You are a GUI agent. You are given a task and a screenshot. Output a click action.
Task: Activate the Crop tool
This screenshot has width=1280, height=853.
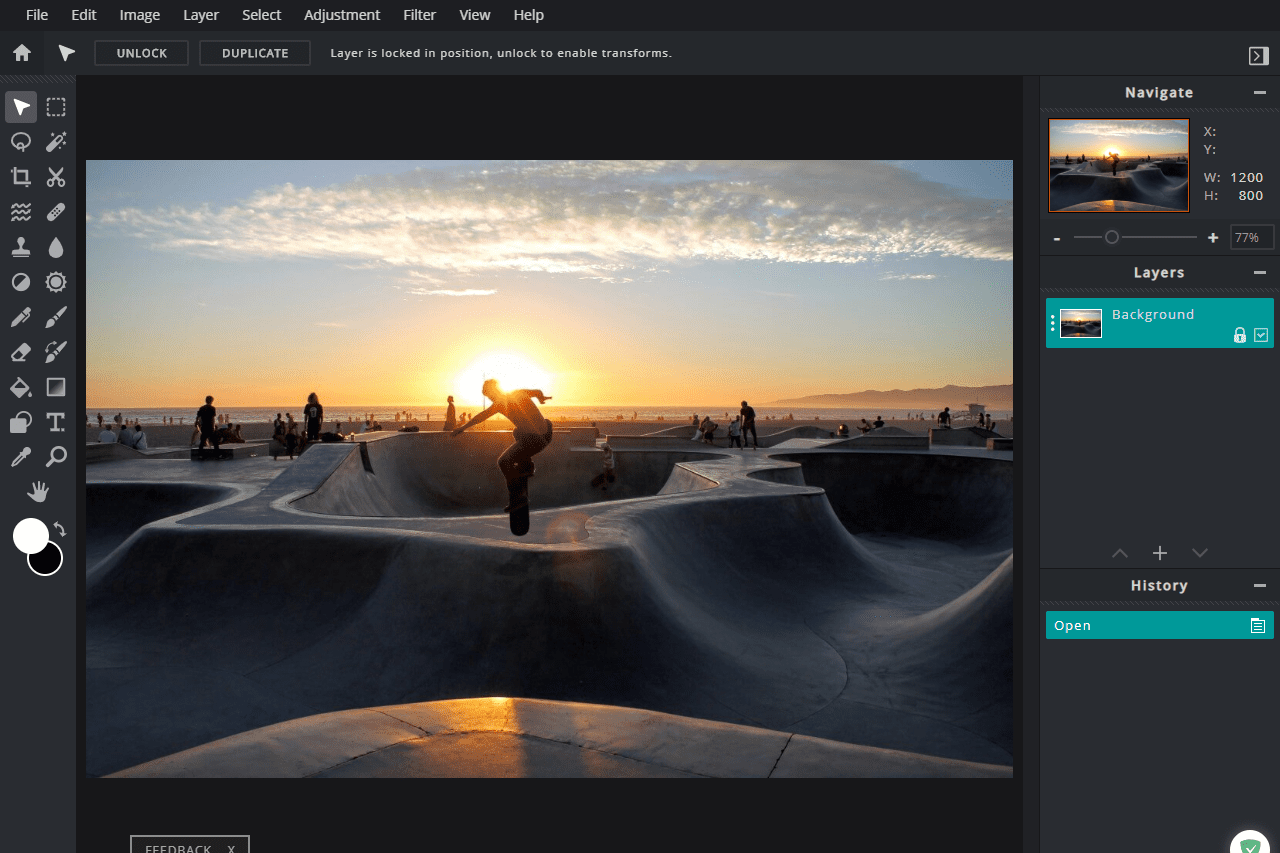pos(21,177)
